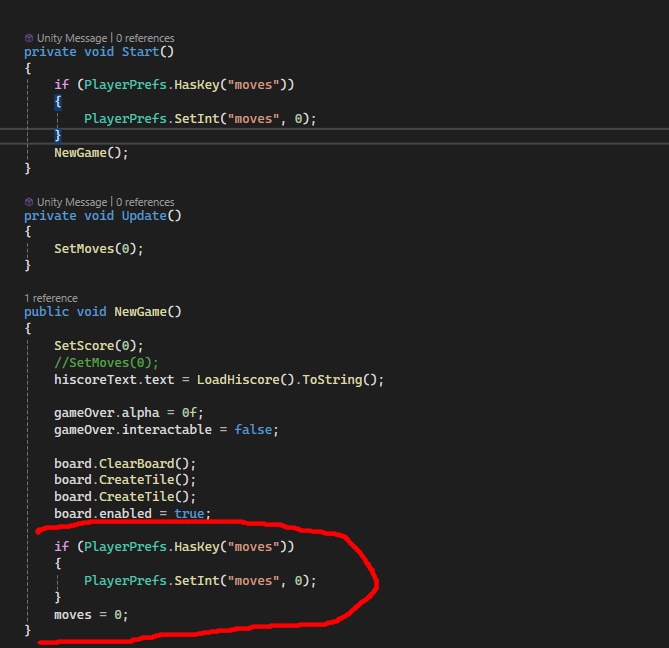Click SetInt call inside NewGame method
This screenshot has width=669, height=648.
(197, 581)
